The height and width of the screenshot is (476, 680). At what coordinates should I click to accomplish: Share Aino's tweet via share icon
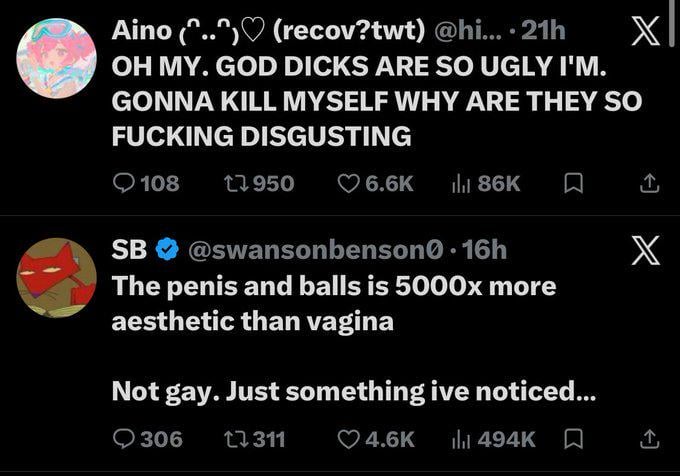click(x=650, y=183)
